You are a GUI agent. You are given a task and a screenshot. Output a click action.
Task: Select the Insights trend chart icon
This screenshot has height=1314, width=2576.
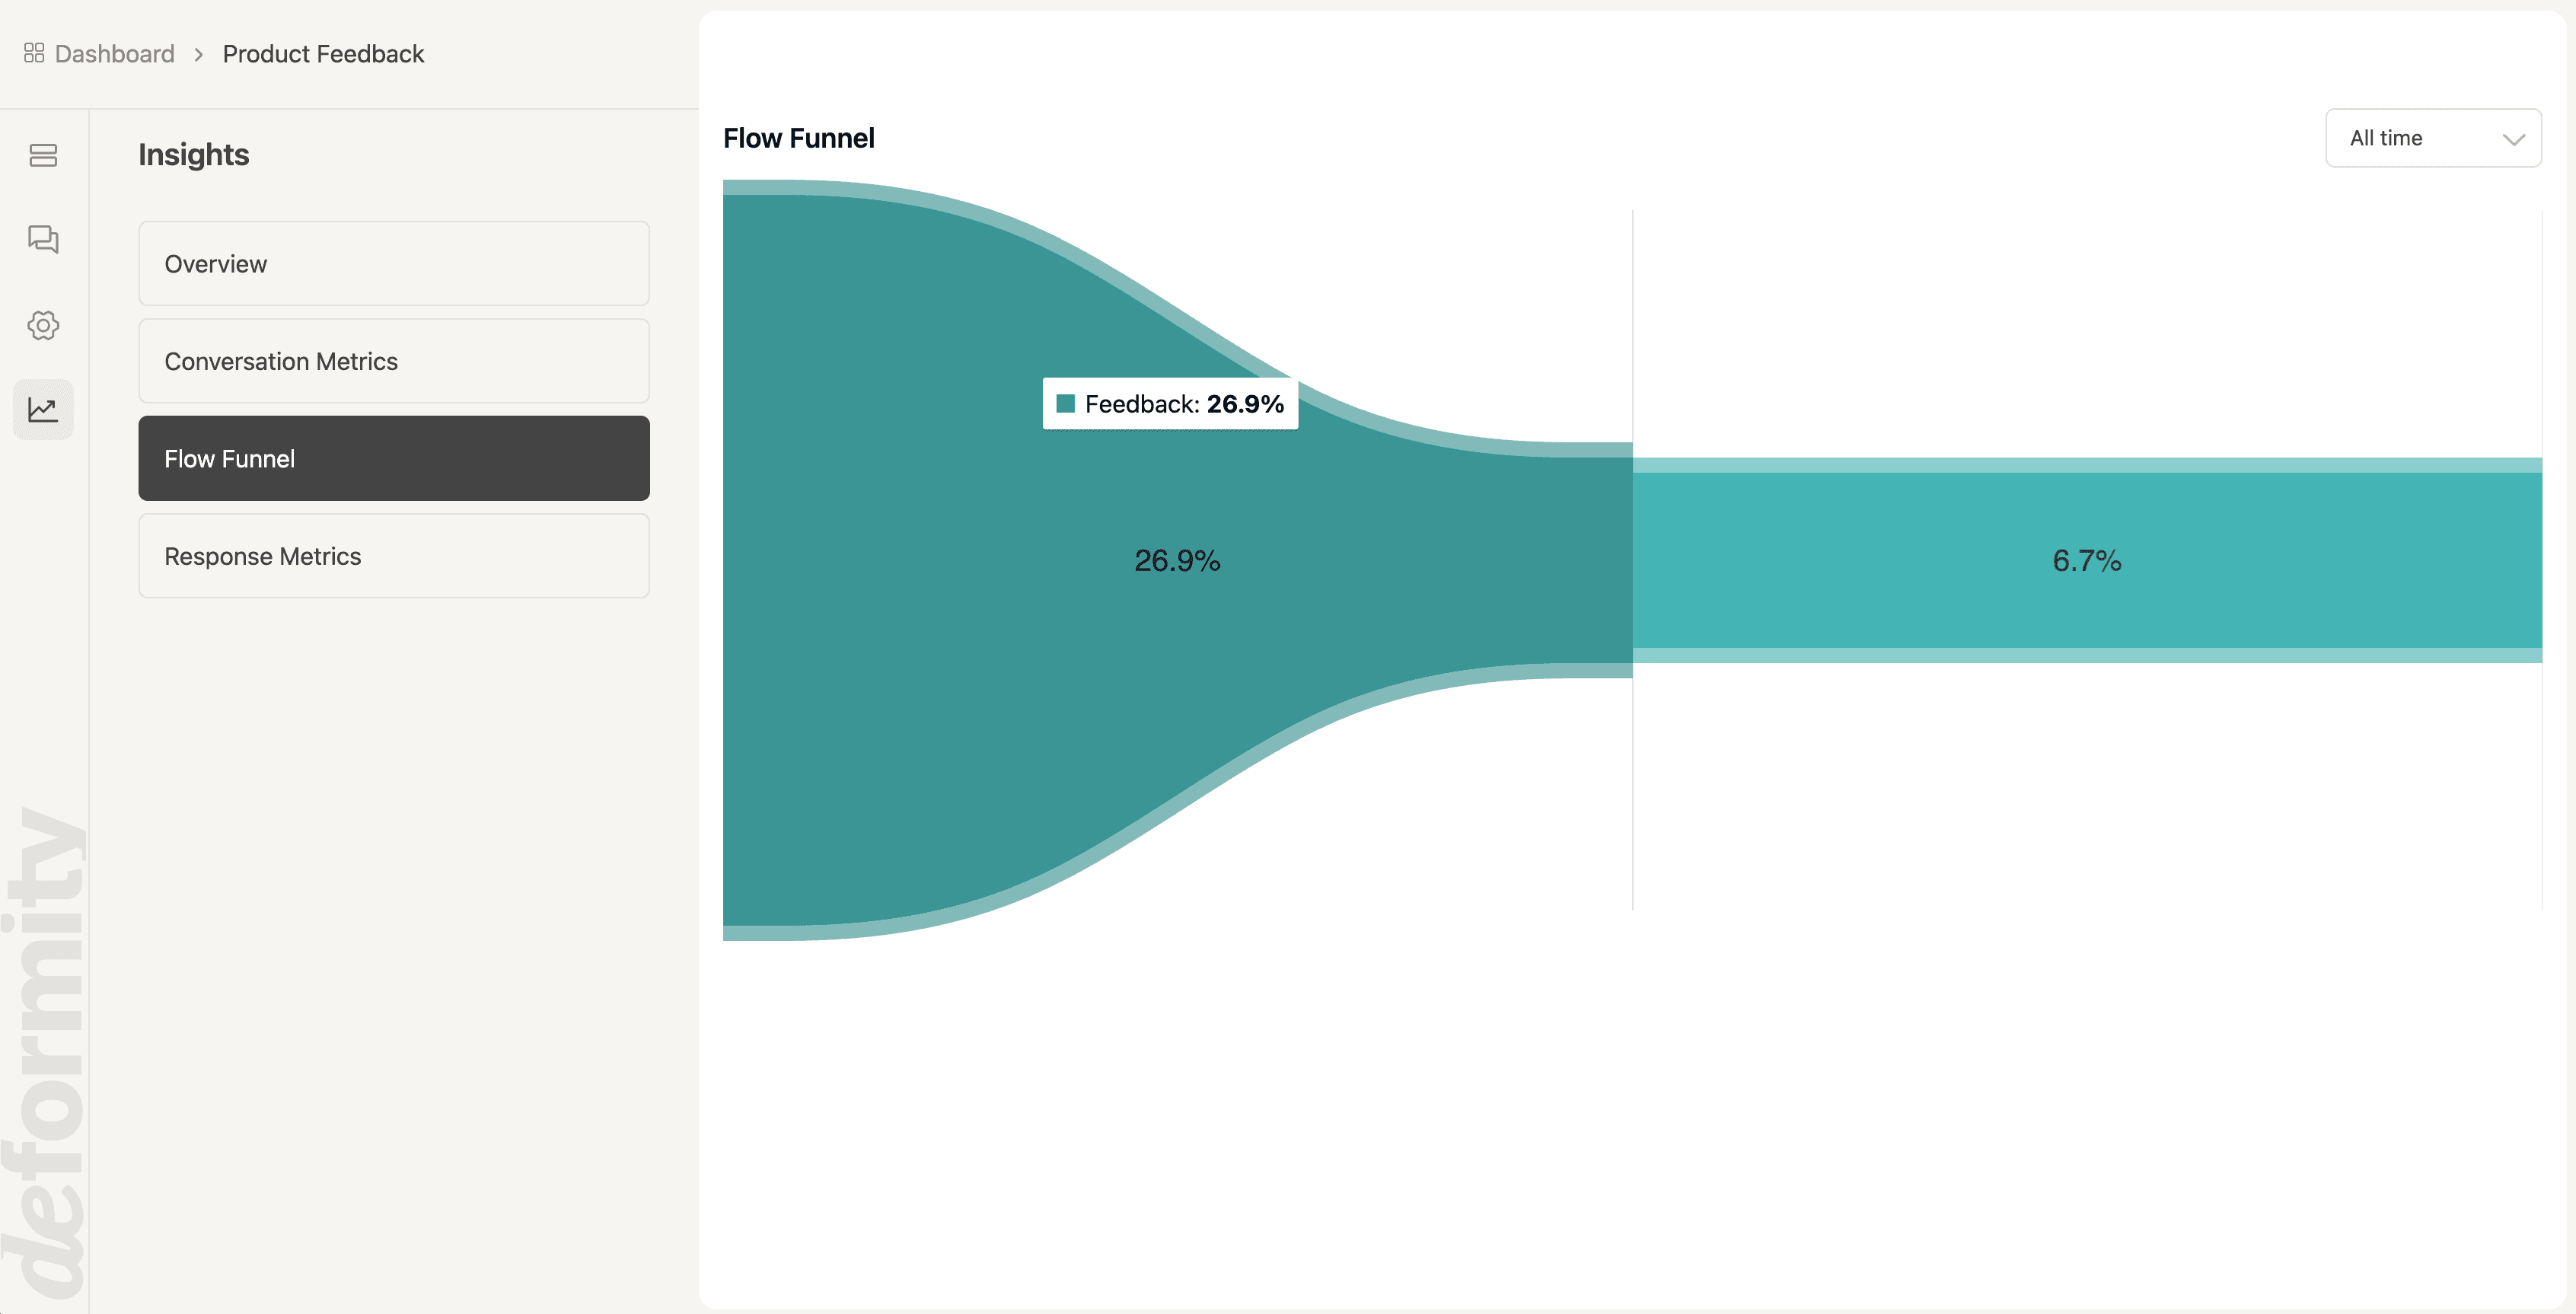click(43, 409)
